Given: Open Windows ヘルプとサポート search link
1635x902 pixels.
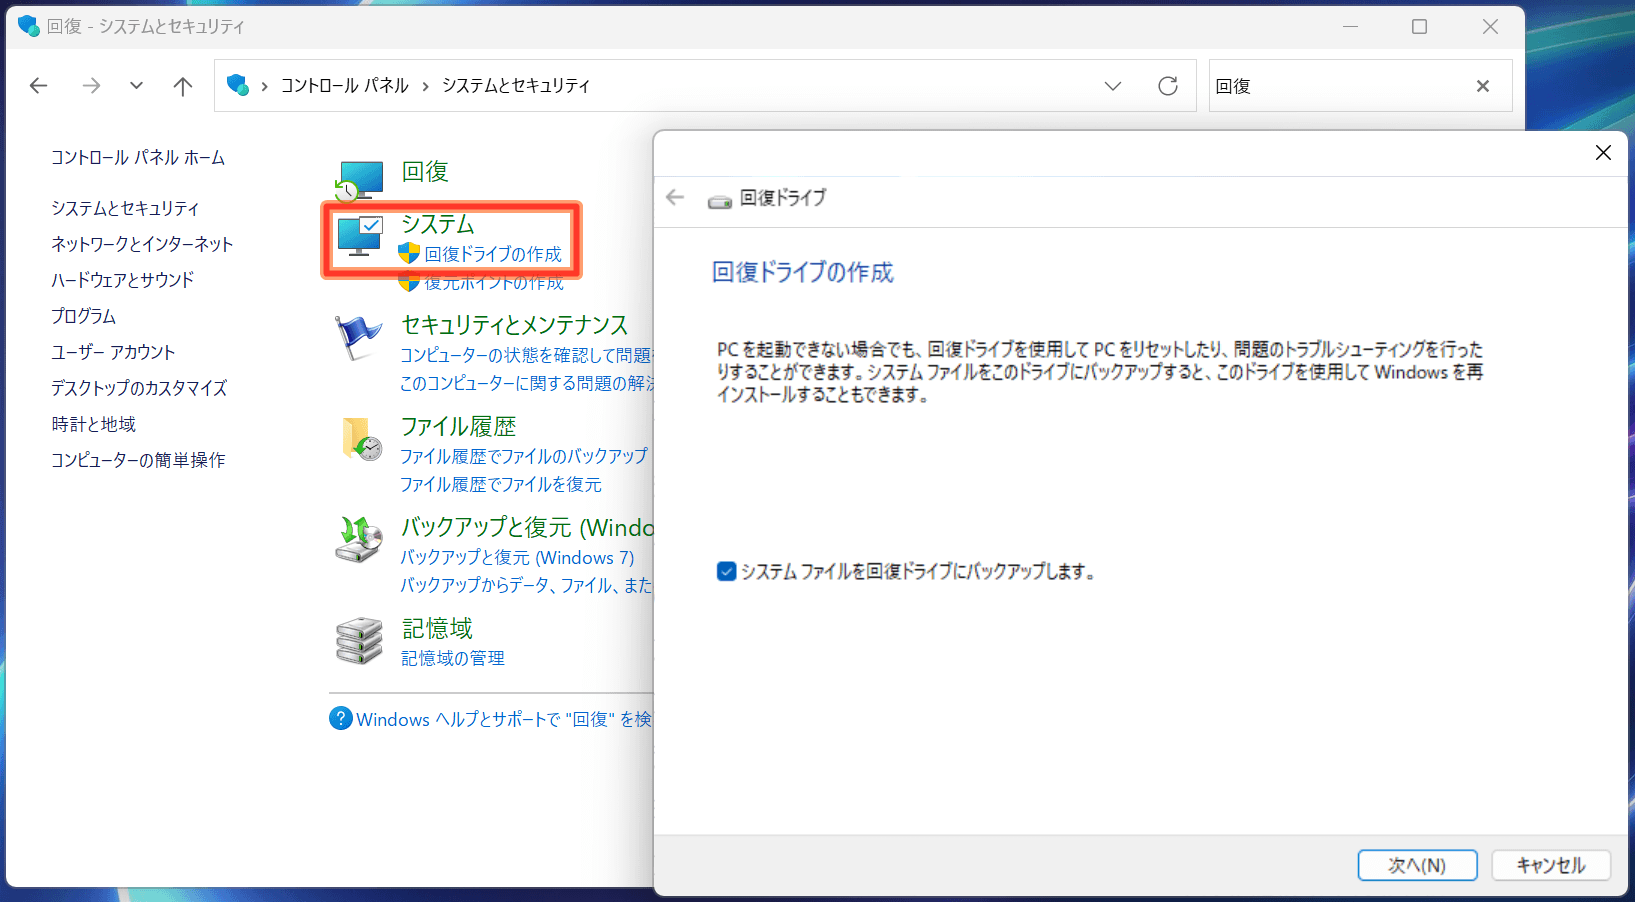Looking at the screenshot, I should [504, 719].
